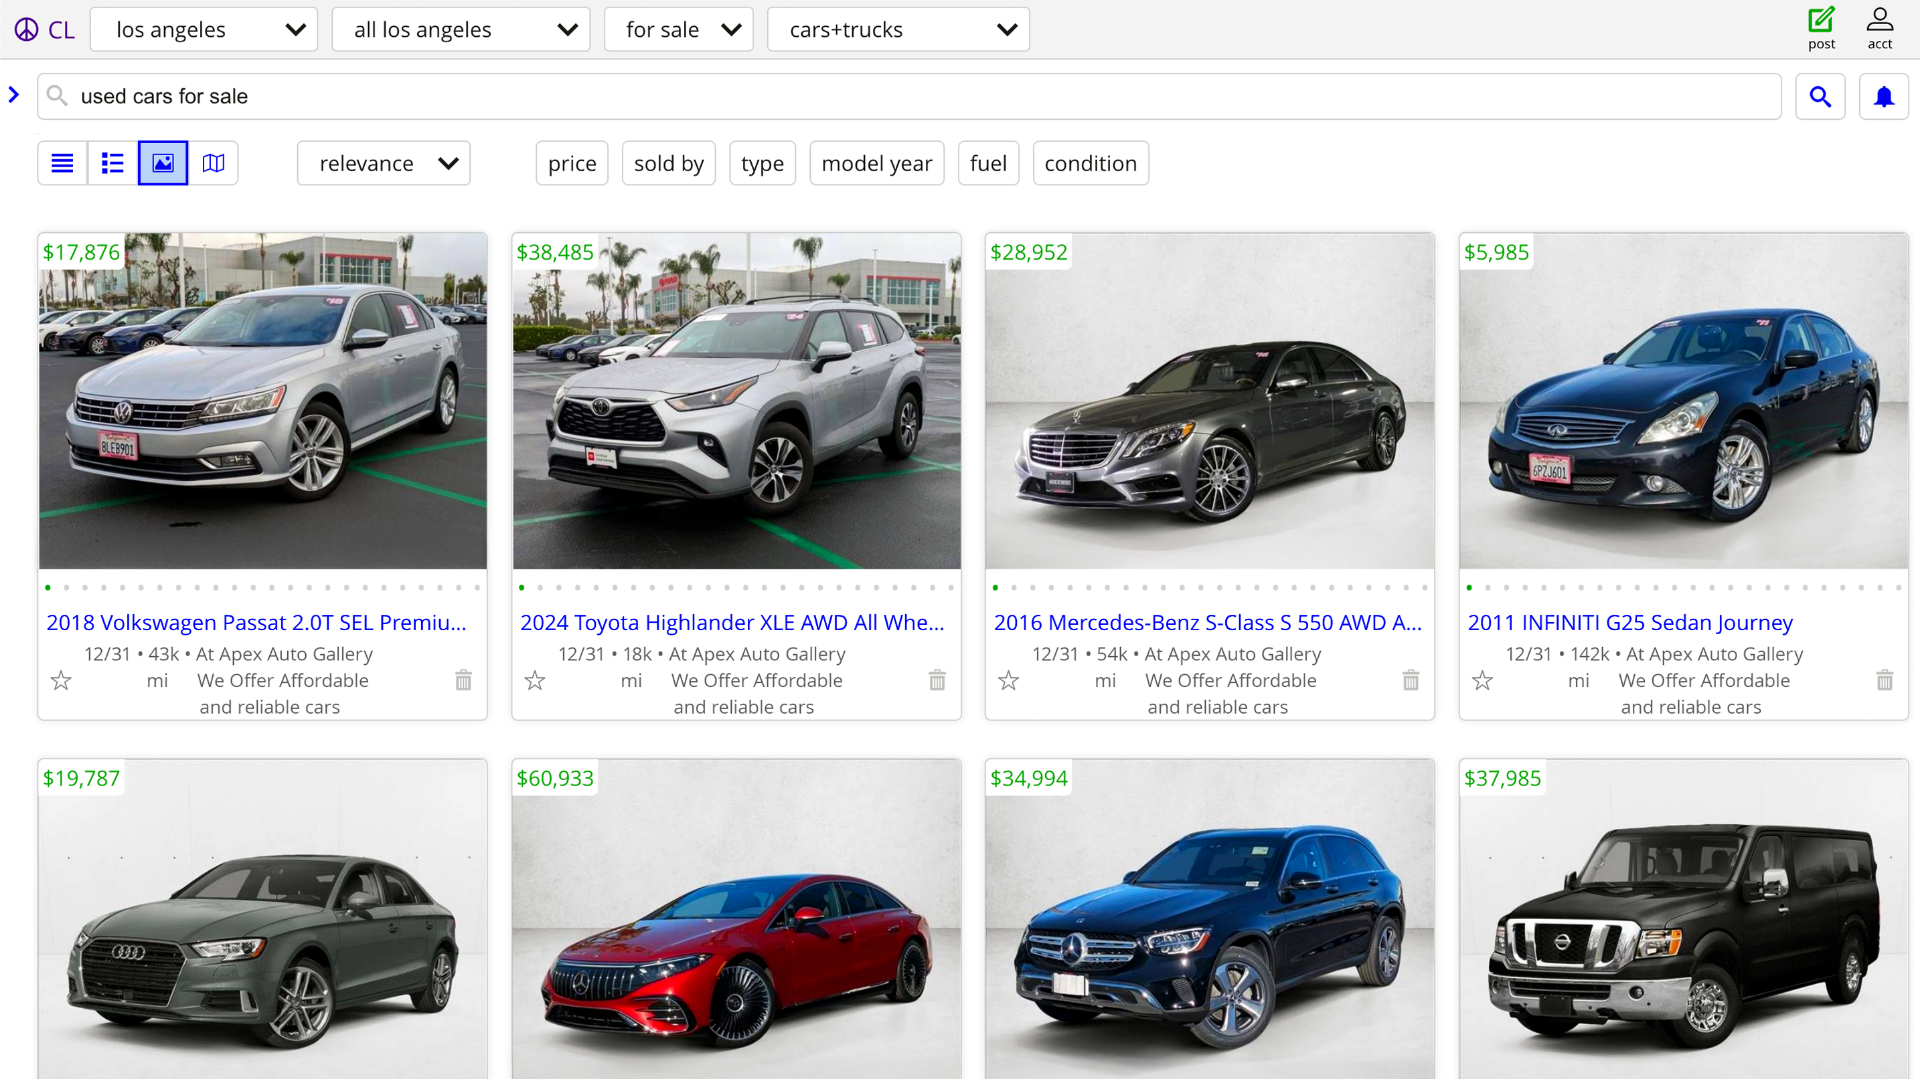The width and height of the screenshot is (1920, 1079).
Task: Click the blue search magnifier button
Action: 1820,97
